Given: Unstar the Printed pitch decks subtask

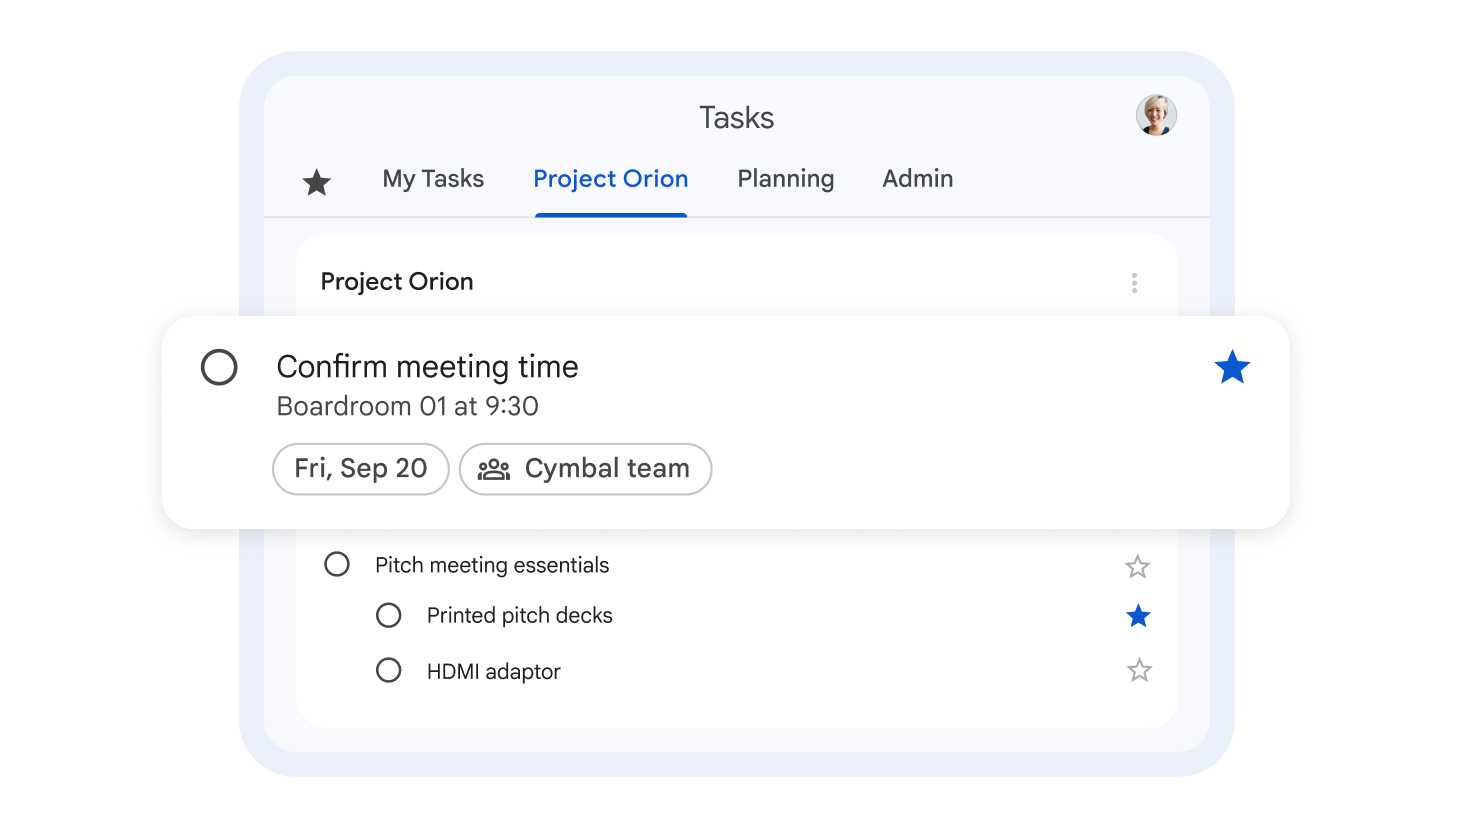Looking at the screenshot, I should click(x=1138, y=616).
